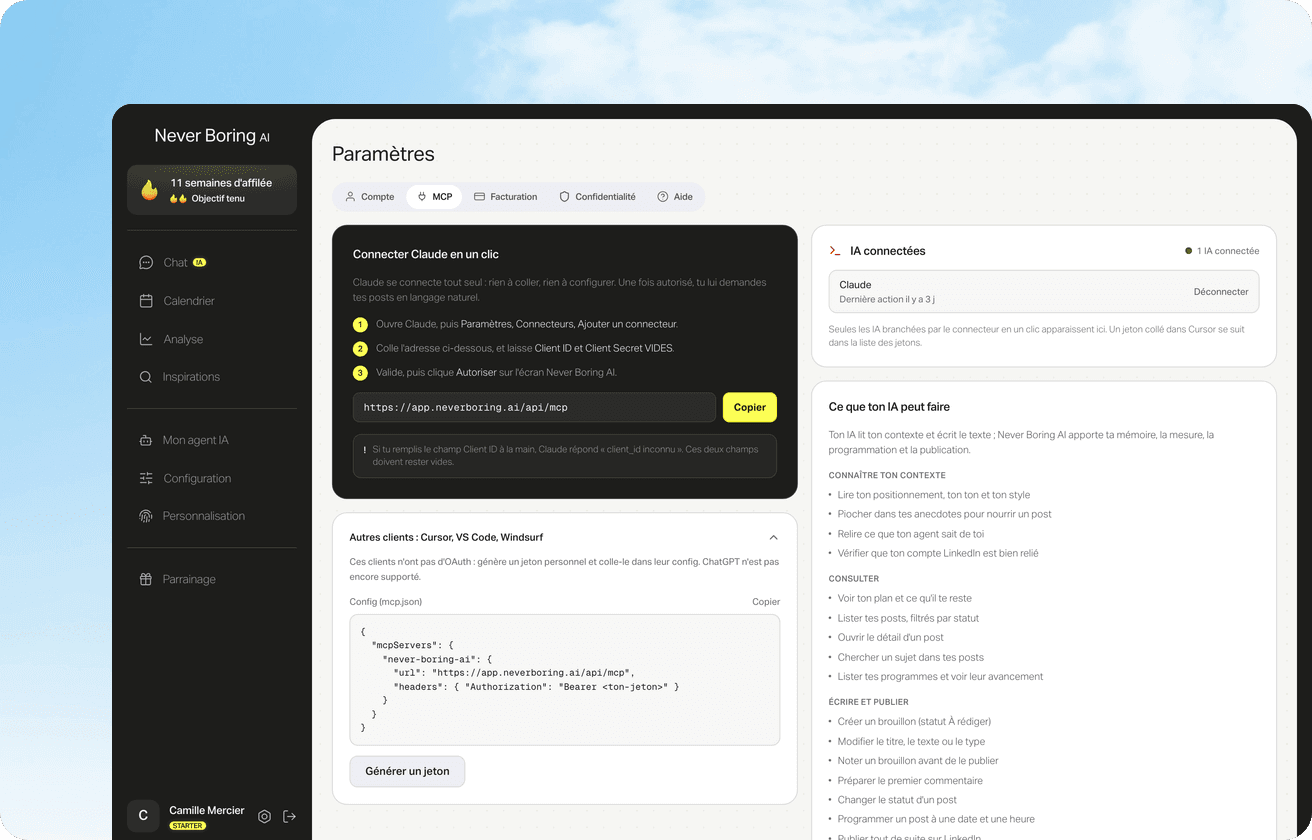Viewport: 1312px width, 840px height.
Task: Click "Noter un brouillon avant de le publier"
Action: click(918, 760)
